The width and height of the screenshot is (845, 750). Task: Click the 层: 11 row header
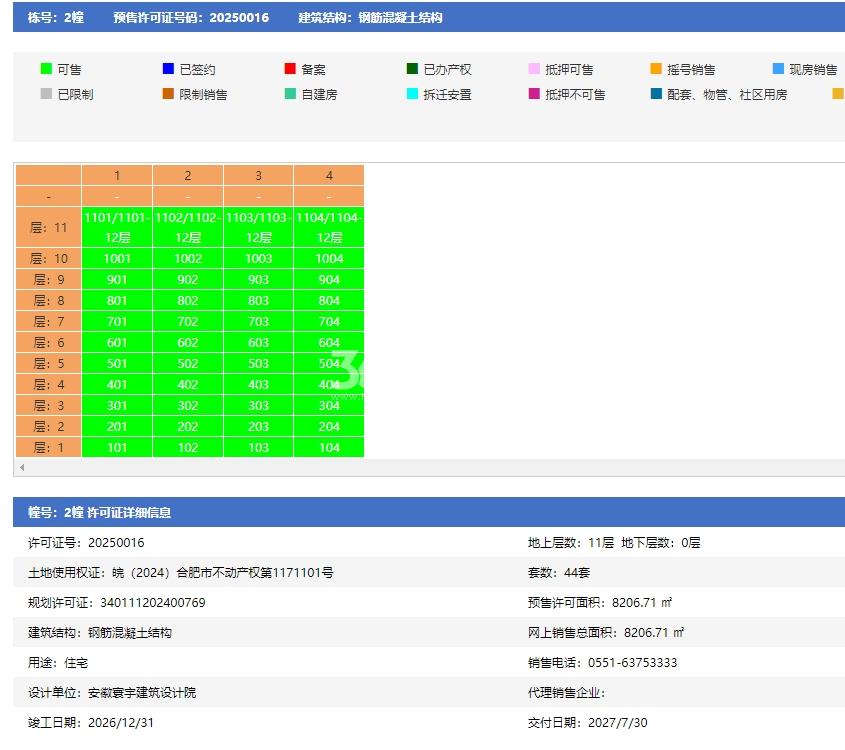tap(49, 227)
